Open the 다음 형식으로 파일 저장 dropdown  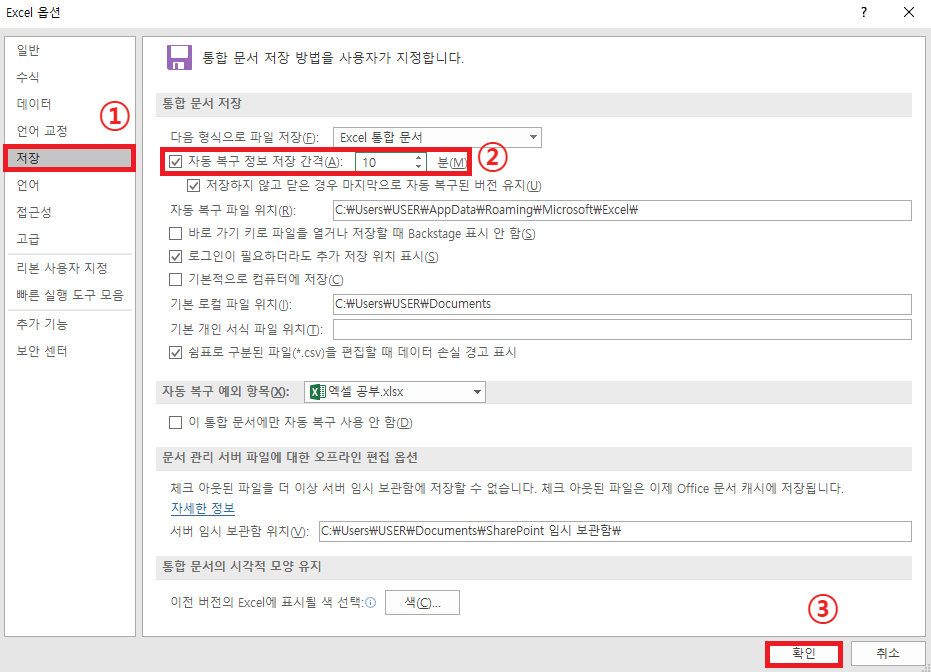[x=437, y=137]
